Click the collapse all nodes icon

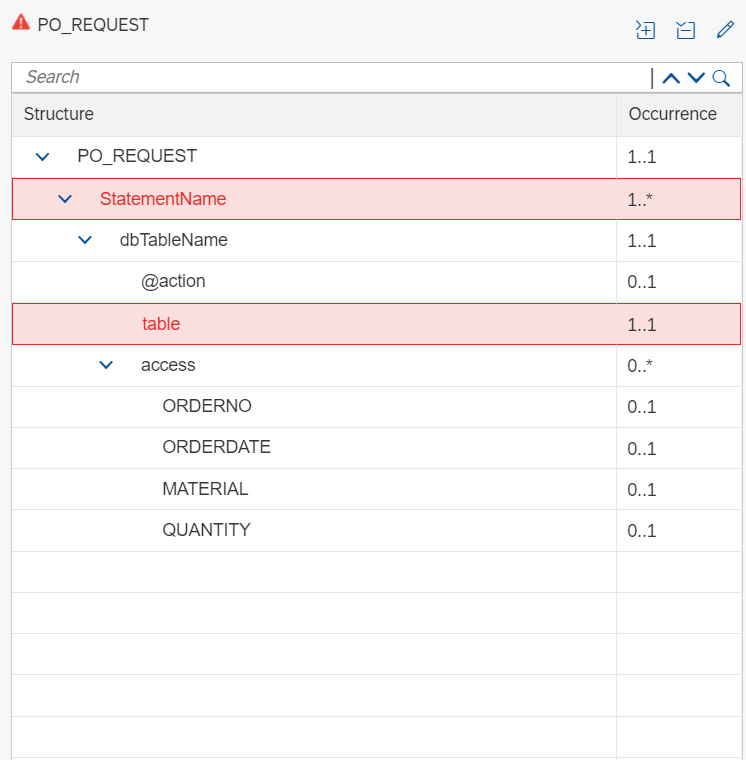point(686,30)
